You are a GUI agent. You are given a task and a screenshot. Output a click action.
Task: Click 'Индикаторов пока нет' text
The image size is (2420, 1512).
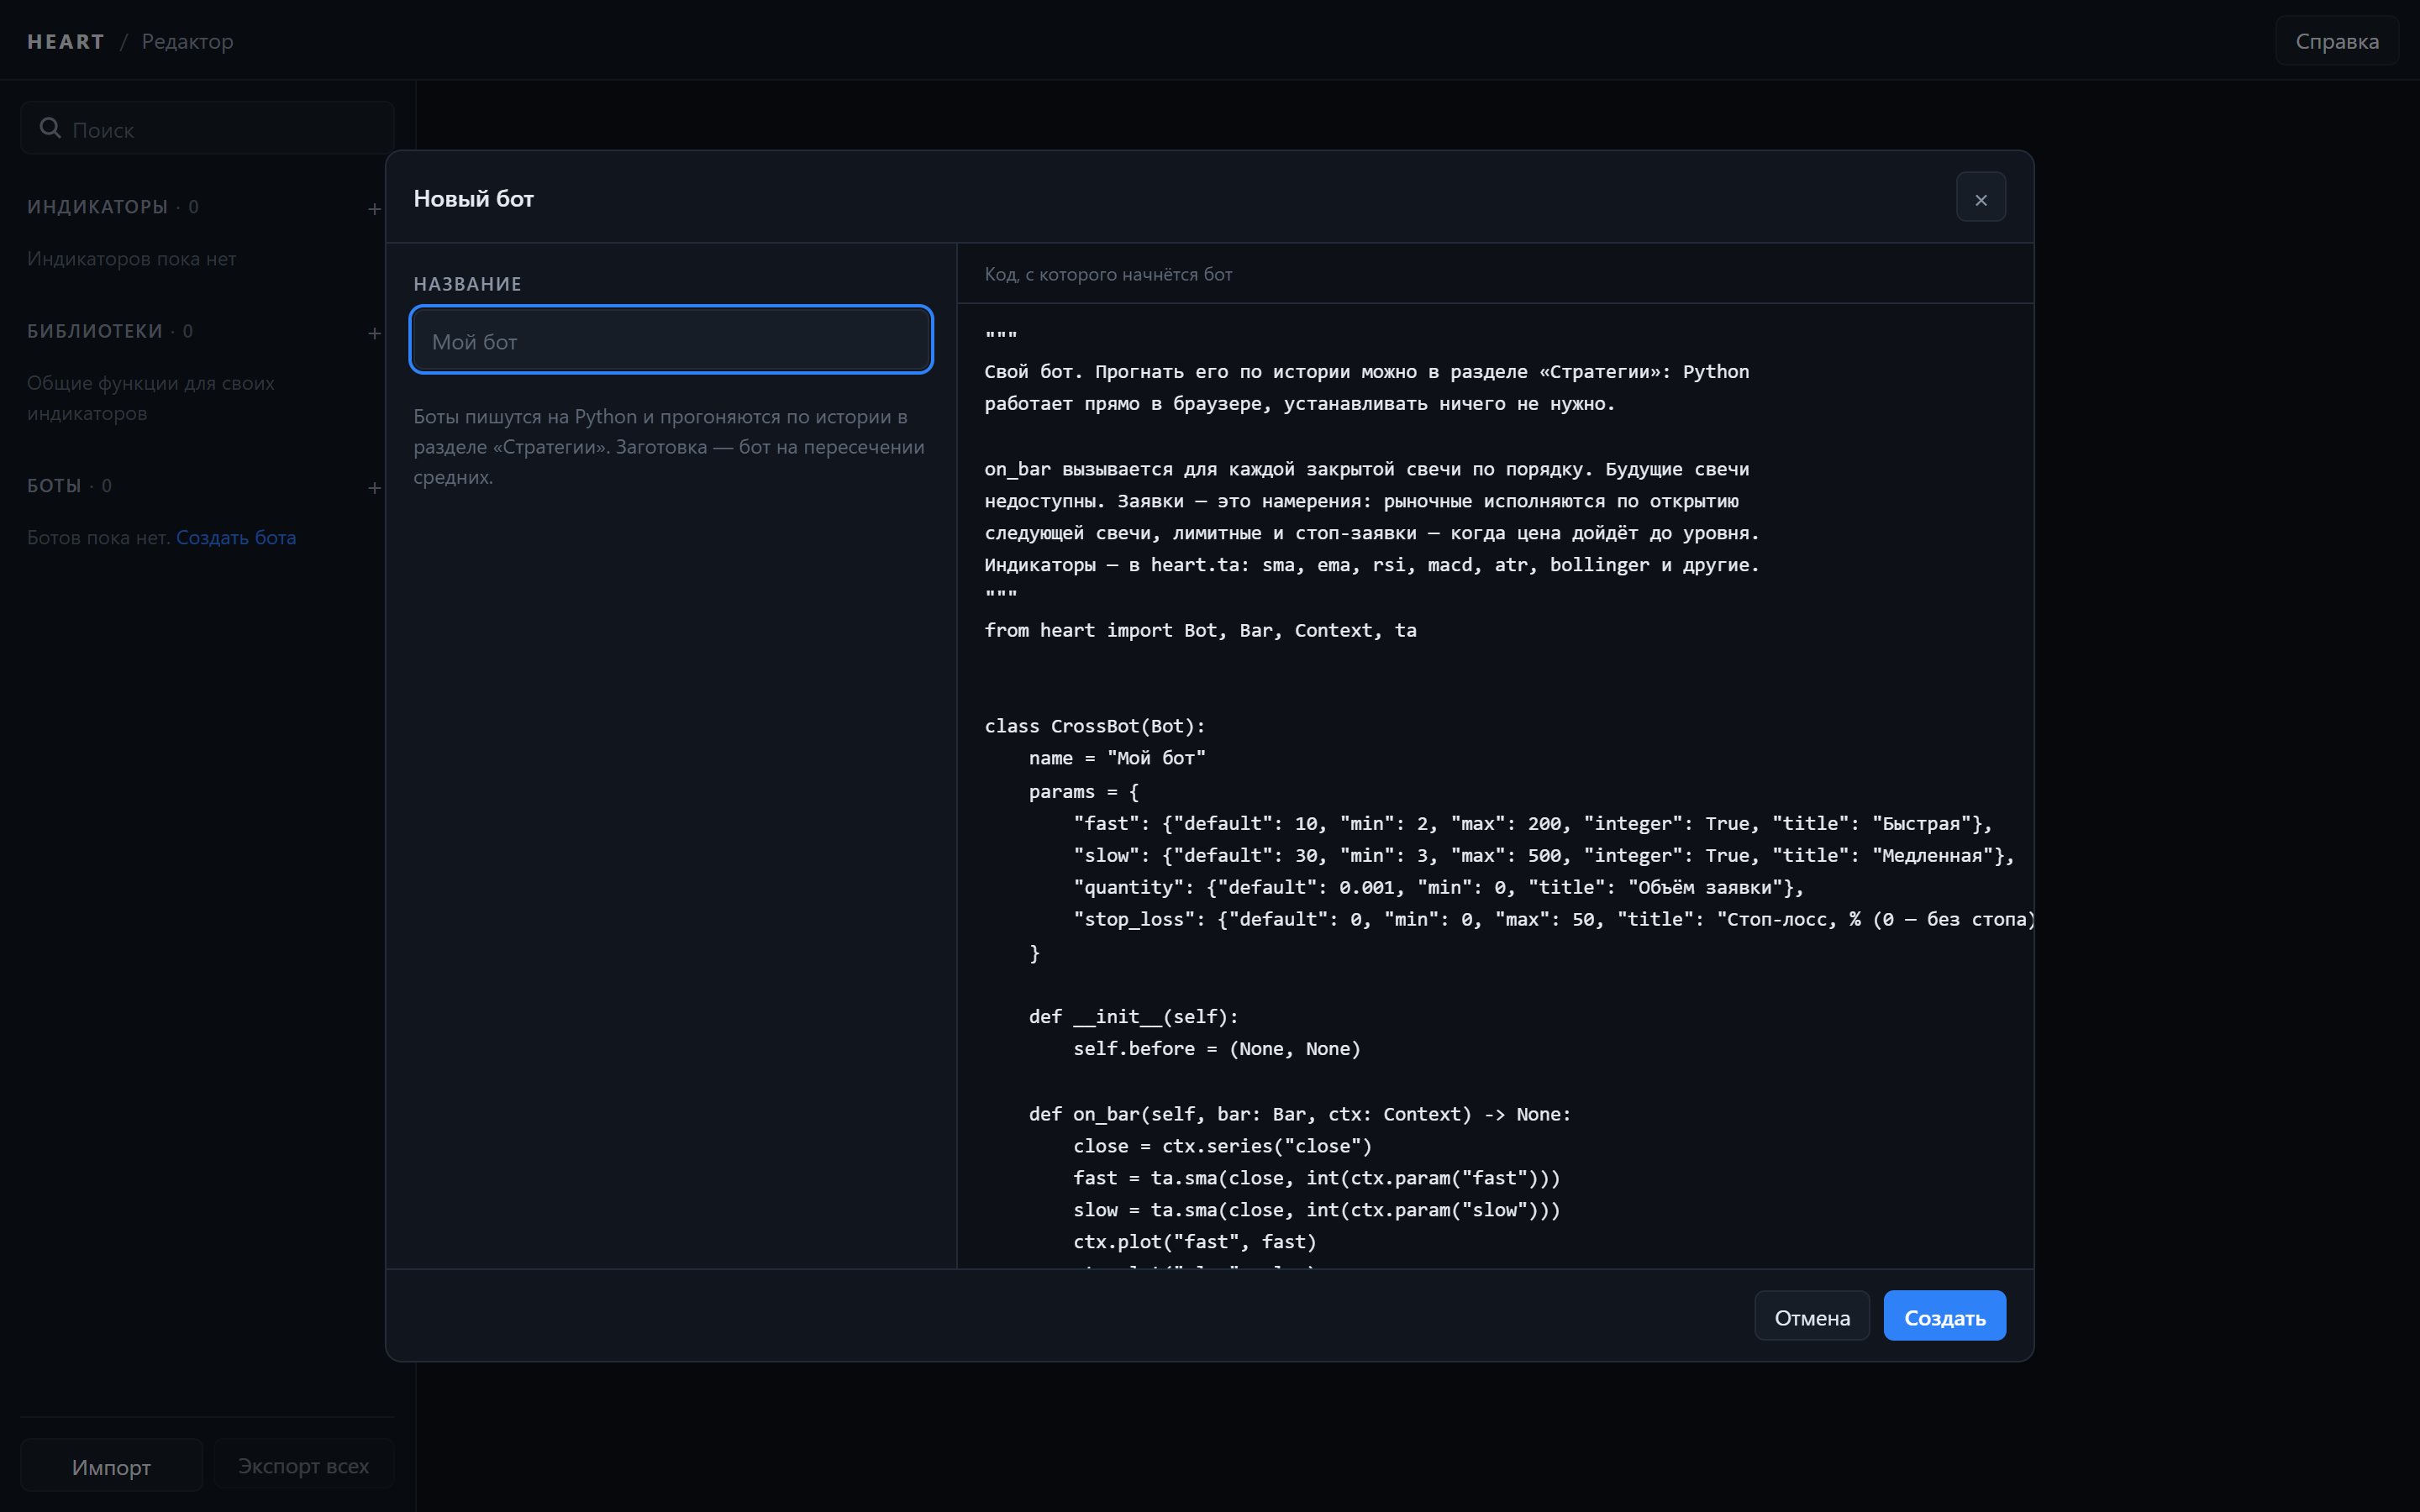tap(132, 259)
